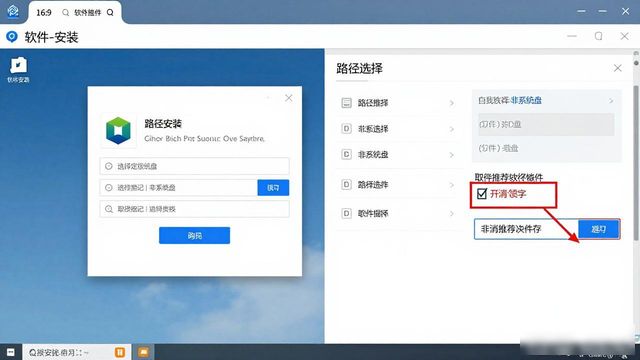Open the 非系选择 list item
Image resolution: width=640 pixels, height=360 pixels.
(x=398, y=129)
